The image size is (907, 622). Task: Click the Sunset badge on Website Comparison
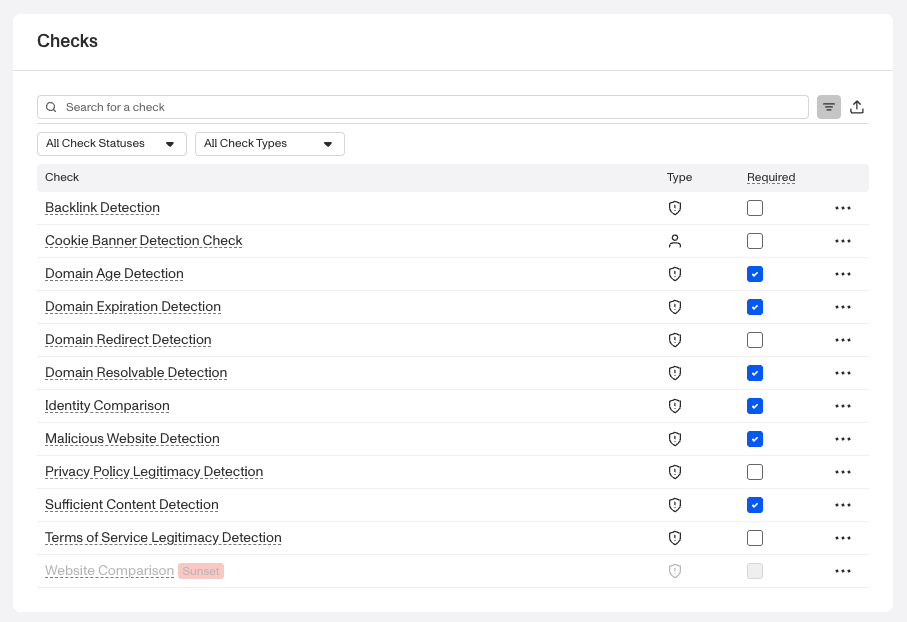point(200,571)
